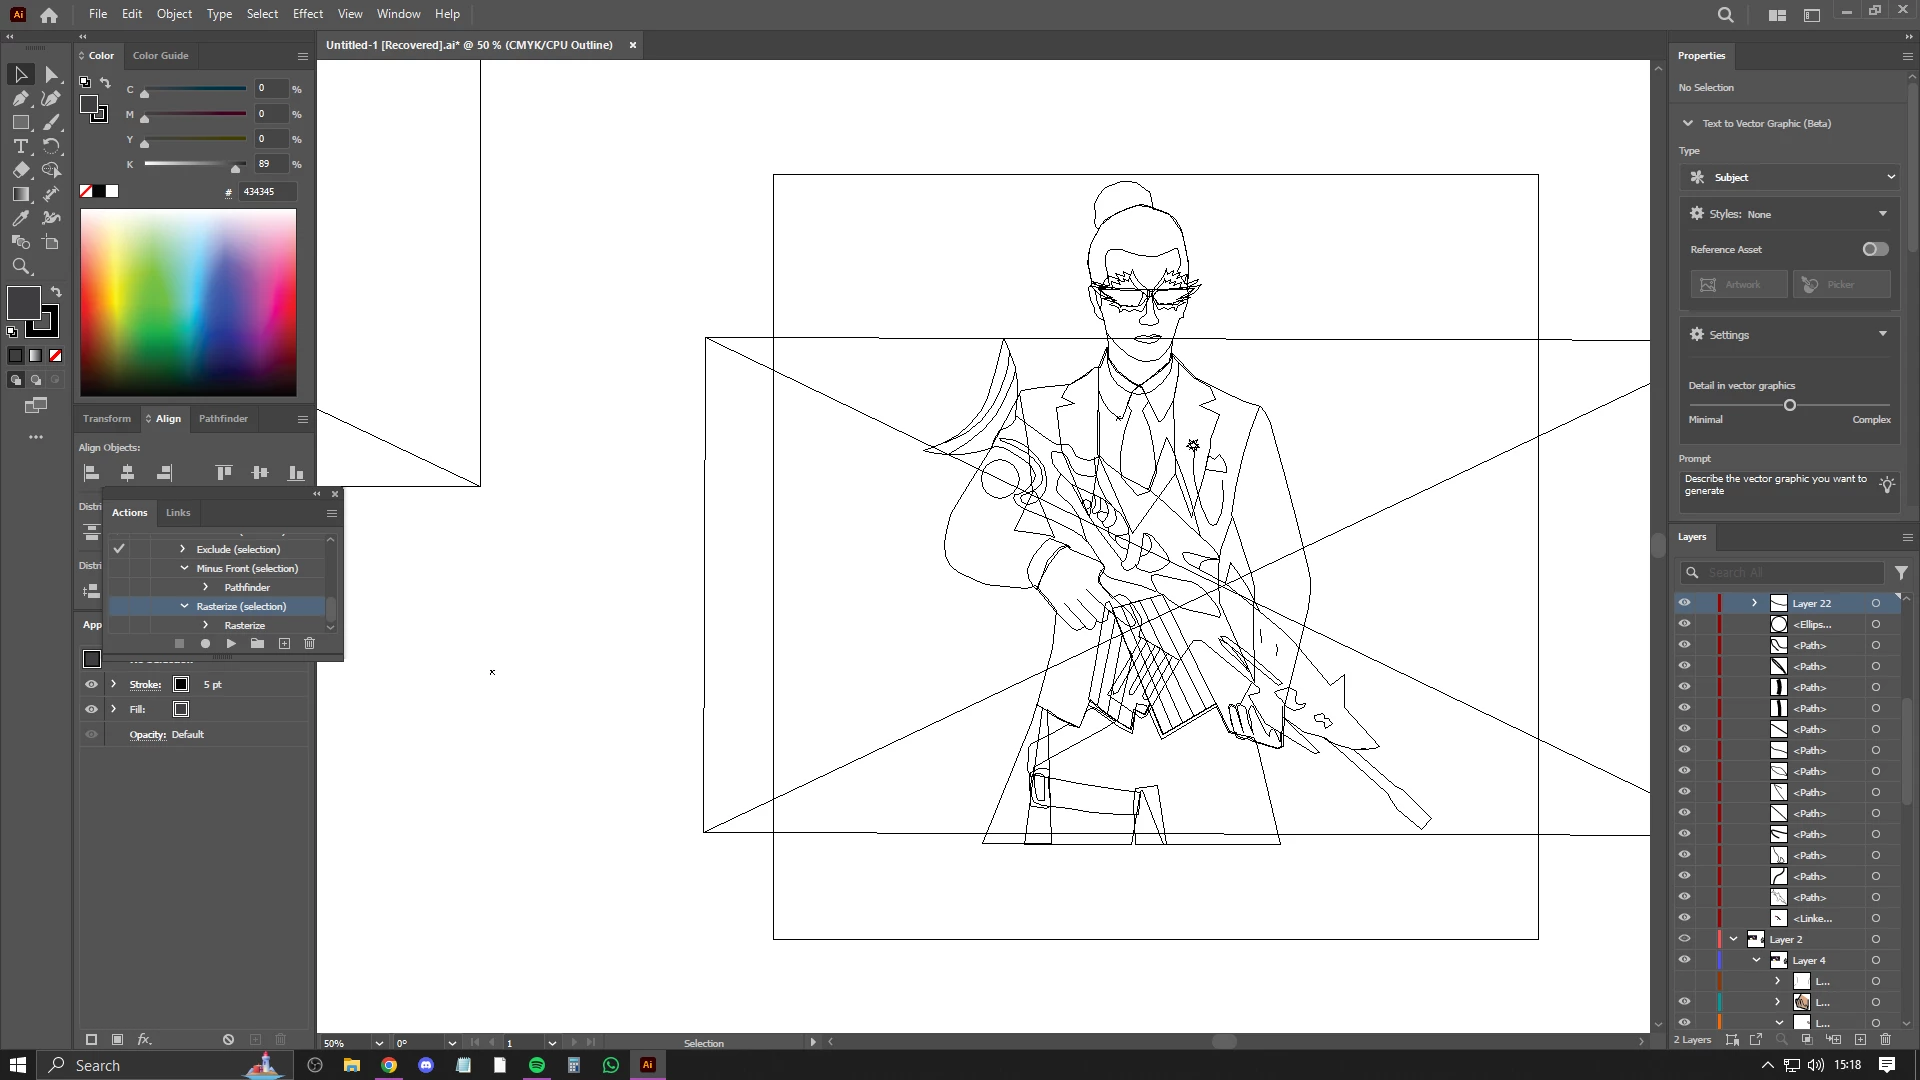Image resolution: width=1920 pixels, height=1080 pixels.
Task: Select the Pen tool
Action: pos(20,98)
